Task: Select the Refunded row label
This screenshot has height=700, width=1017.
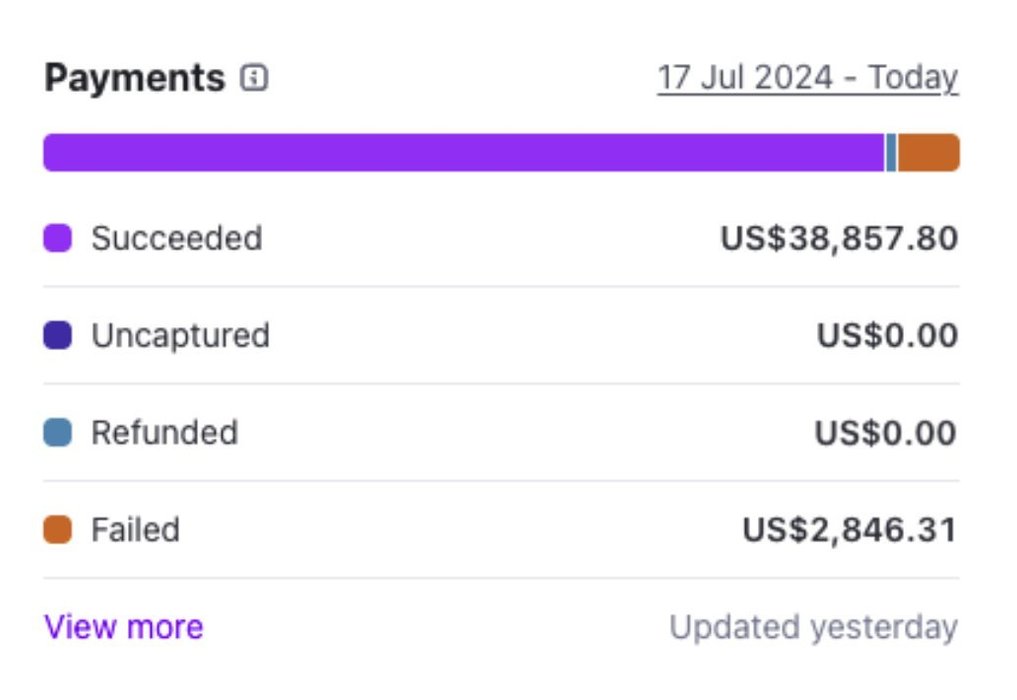Action: pos(164,432)
